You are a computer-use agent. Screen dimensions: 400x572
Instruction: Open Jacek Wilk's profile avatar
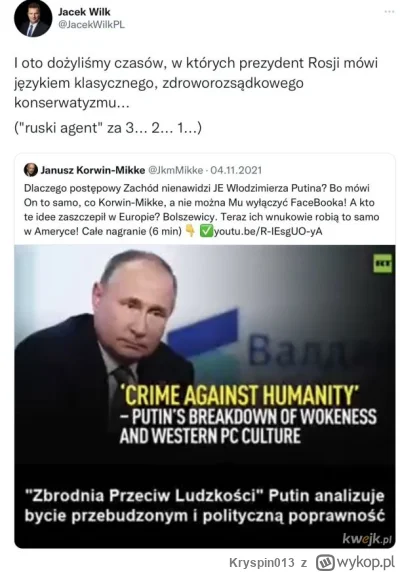[x=33, y=18]
